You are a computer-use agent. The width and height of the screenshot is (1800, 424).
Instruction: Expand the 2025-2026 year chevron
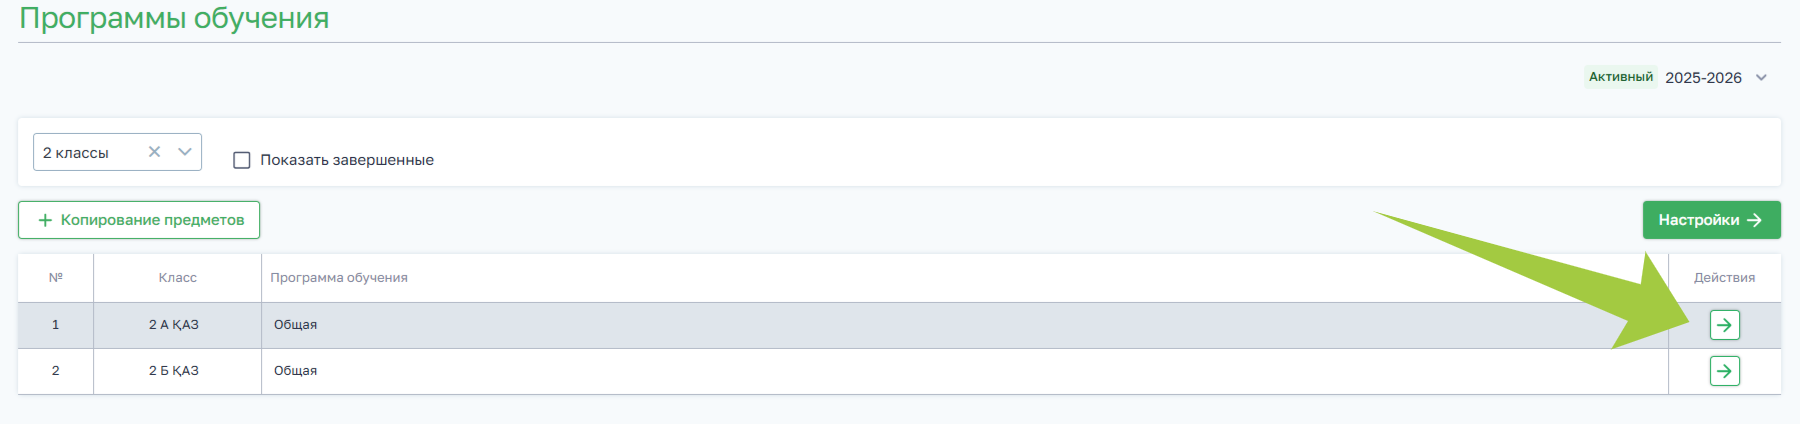1761,78
